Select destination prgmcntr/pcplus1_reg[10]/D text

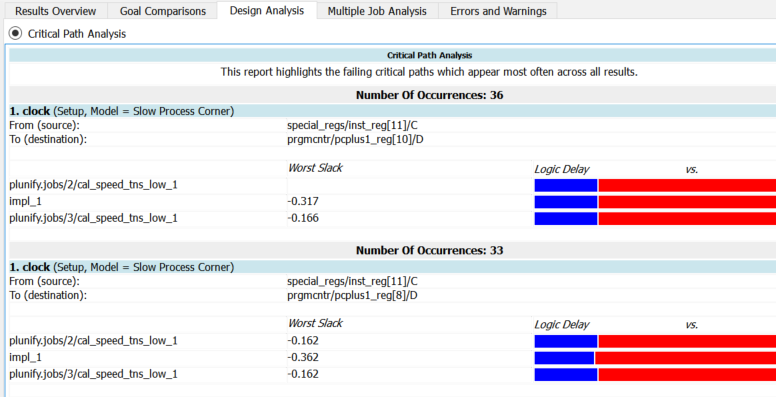355,140
